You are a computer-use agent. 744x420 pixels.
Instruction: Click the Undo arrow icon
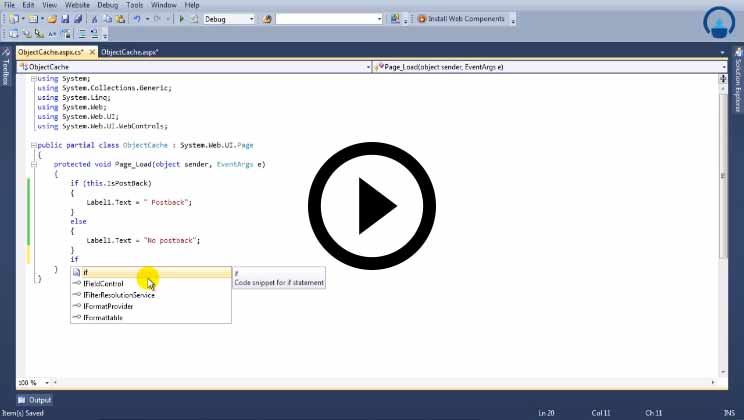(136, 19)
